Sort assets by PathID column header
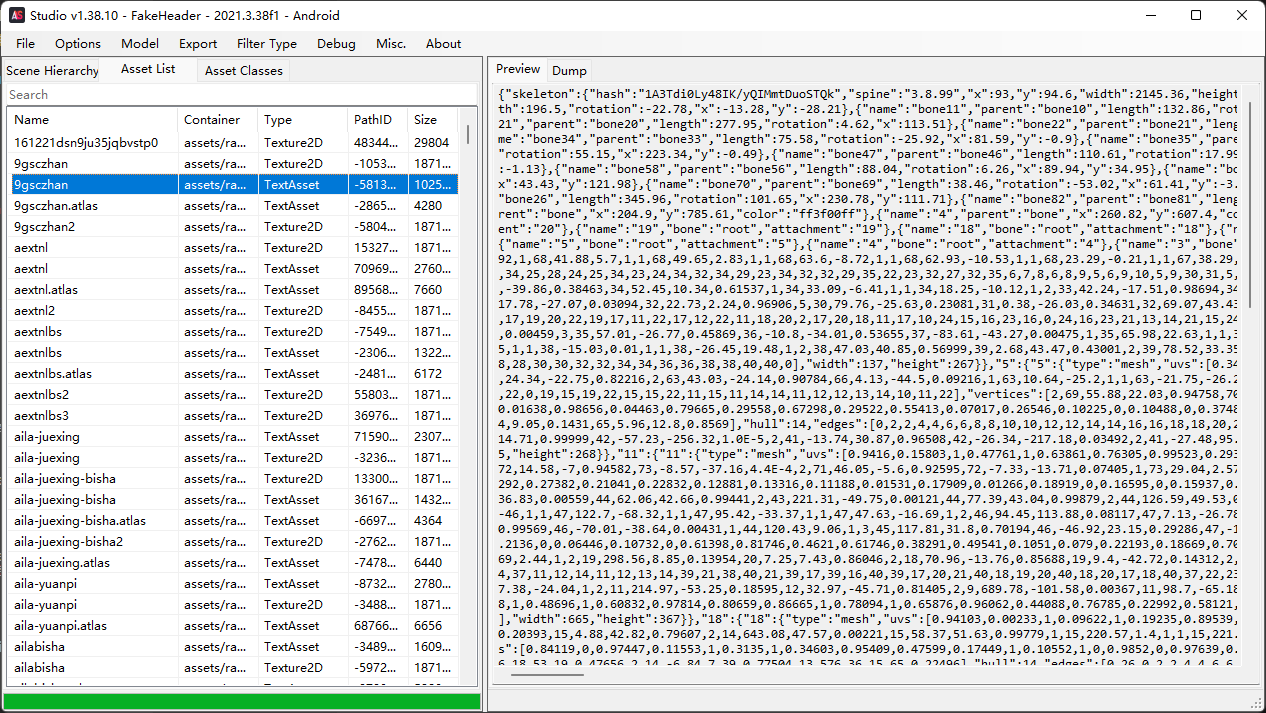Screen dimensions: 1266x713 378,119
